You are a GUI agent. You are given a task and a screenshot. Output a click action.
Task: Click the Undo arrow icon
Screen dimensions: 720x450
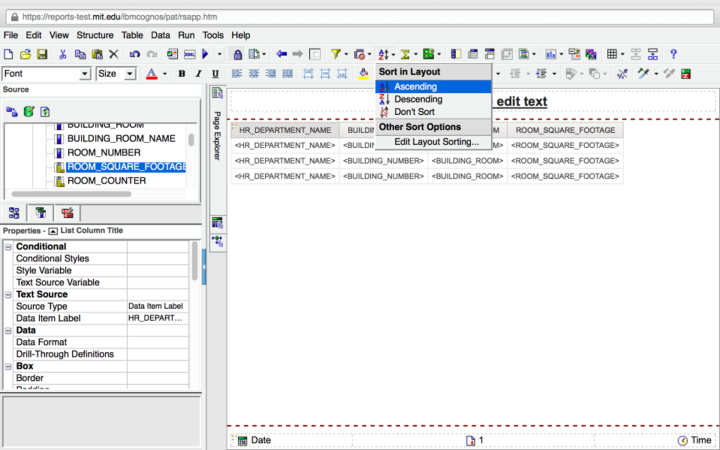[133, 54]
